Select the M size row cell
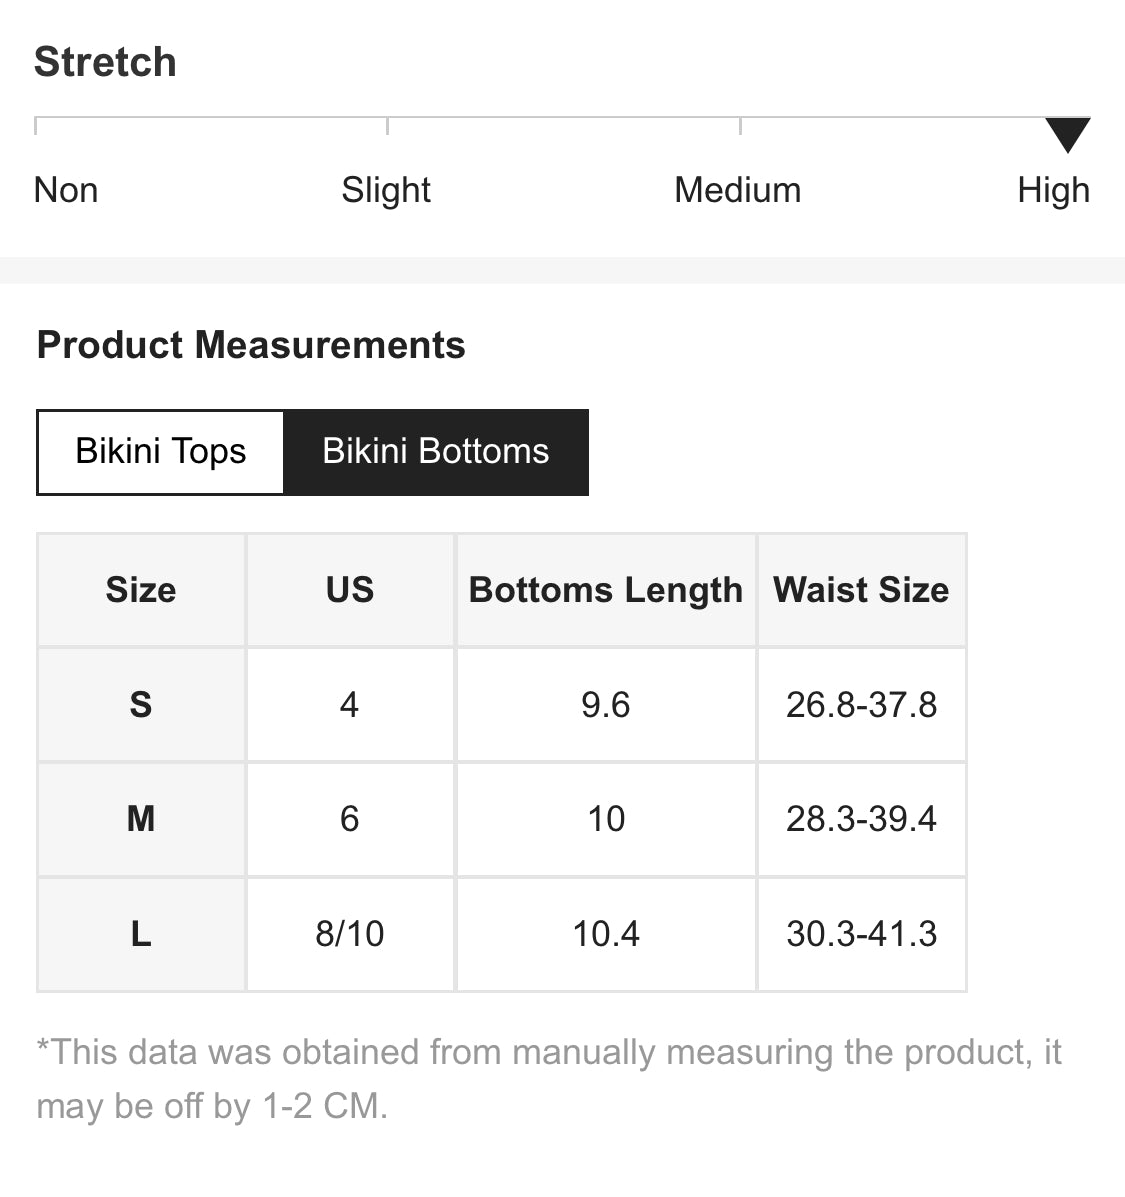 click(x=141, y=819)
